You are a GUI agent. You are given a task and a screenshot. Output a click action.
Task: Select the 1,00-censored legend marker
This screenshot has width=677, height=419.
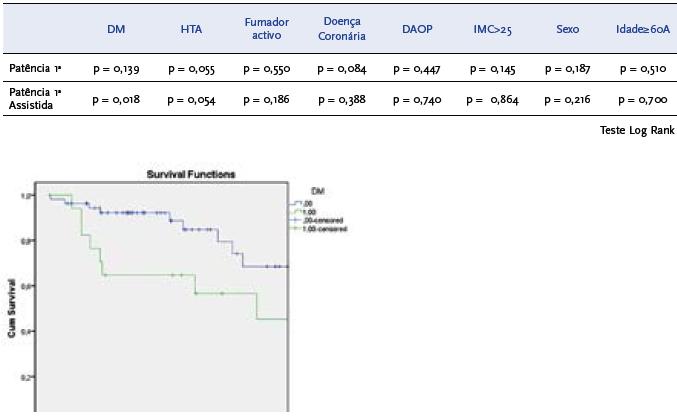(x=296, y=229)
